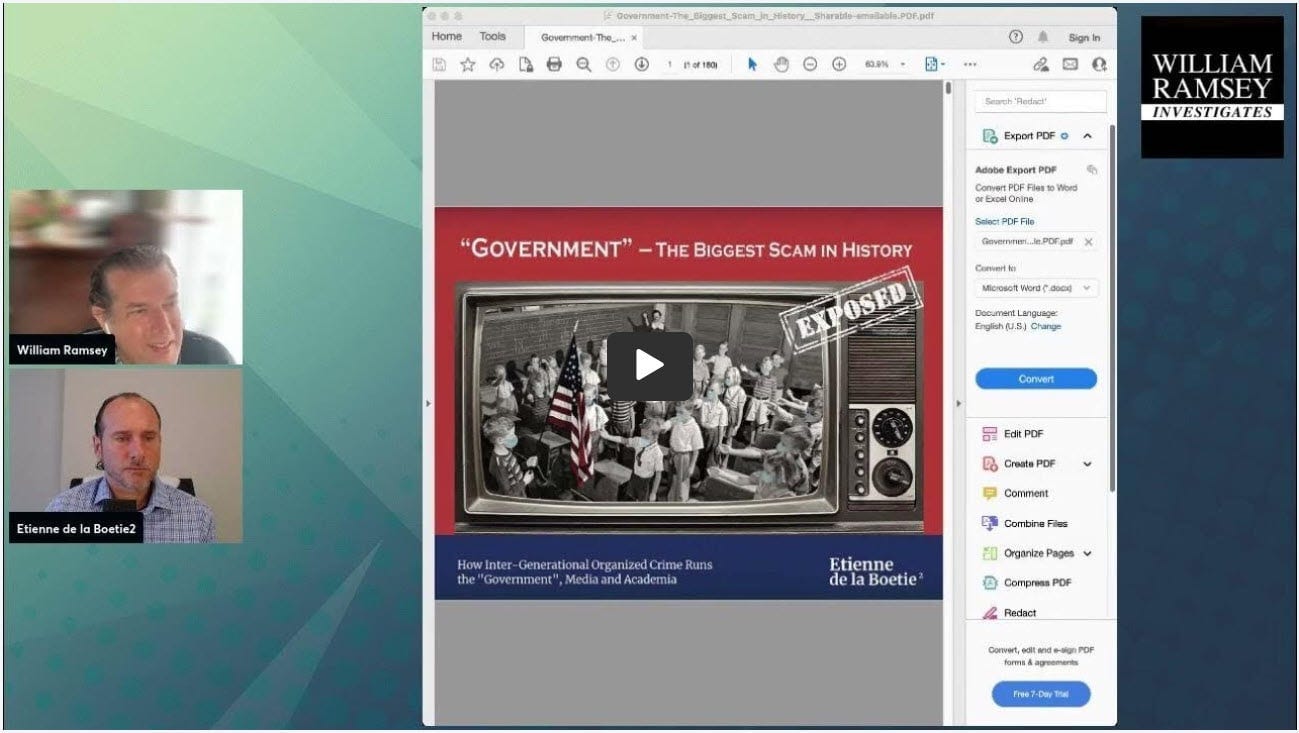Go to next page down arrow

click(x=642, y=64)
